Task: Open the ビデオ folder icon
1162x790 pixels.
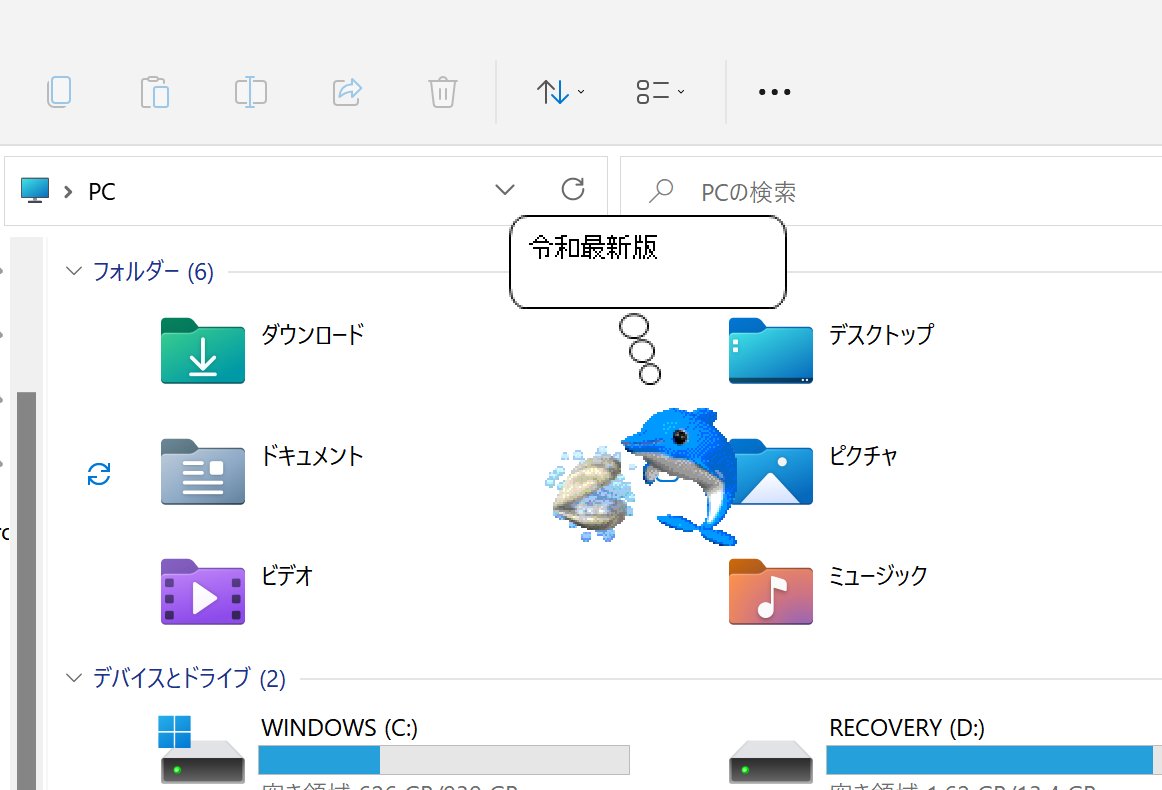Action: coord(202,592)
